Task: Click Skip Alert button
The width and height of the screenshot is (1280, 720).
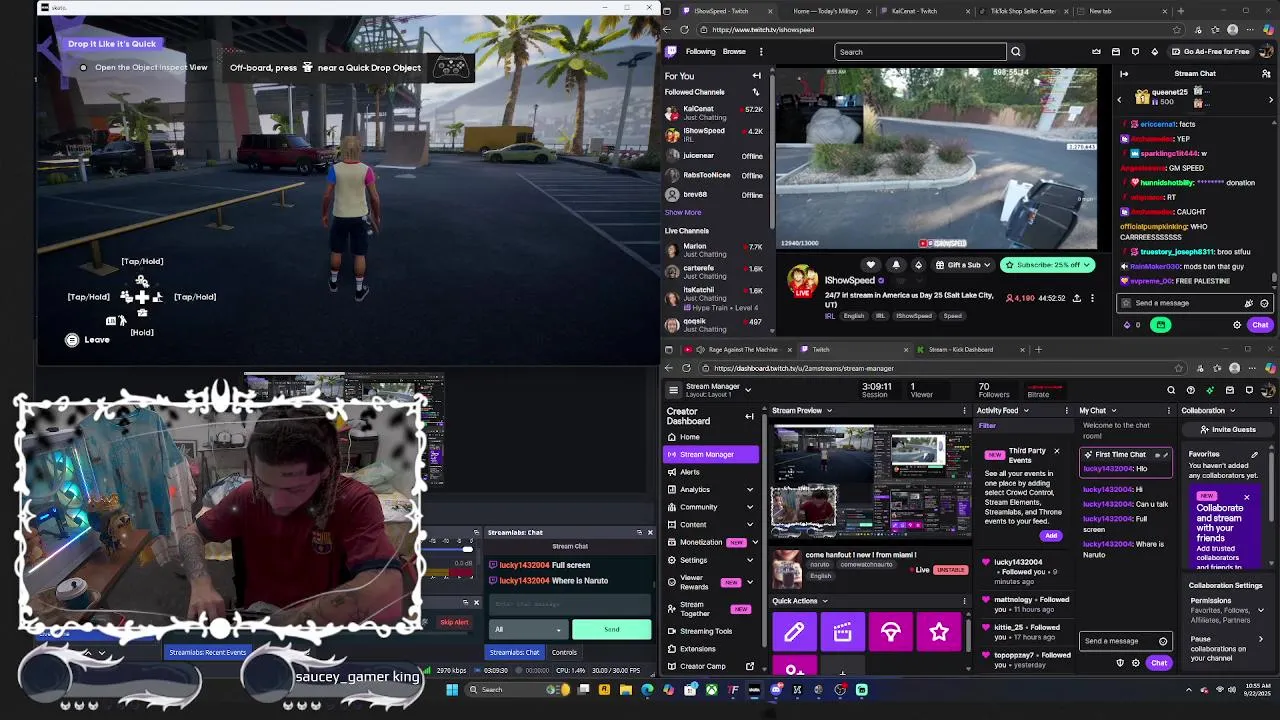Action: (454, 622)
